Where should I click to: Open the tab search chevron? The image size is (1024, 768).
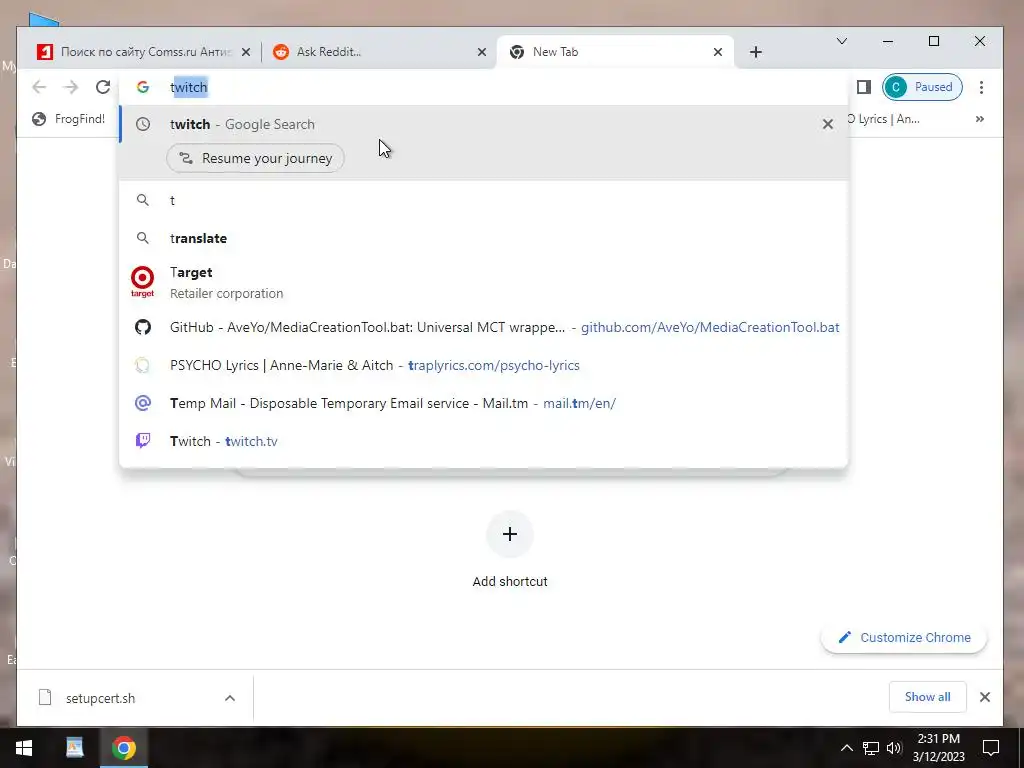click(842, 41)
